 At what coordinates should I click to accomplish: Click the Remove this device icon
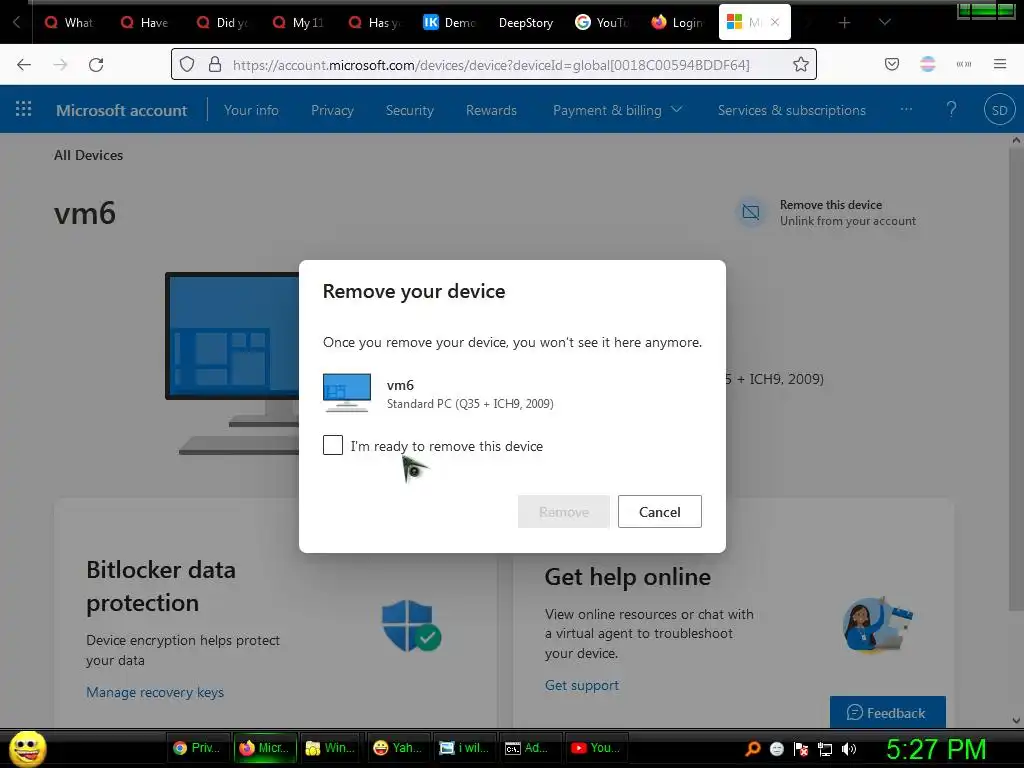coord(751,212)
